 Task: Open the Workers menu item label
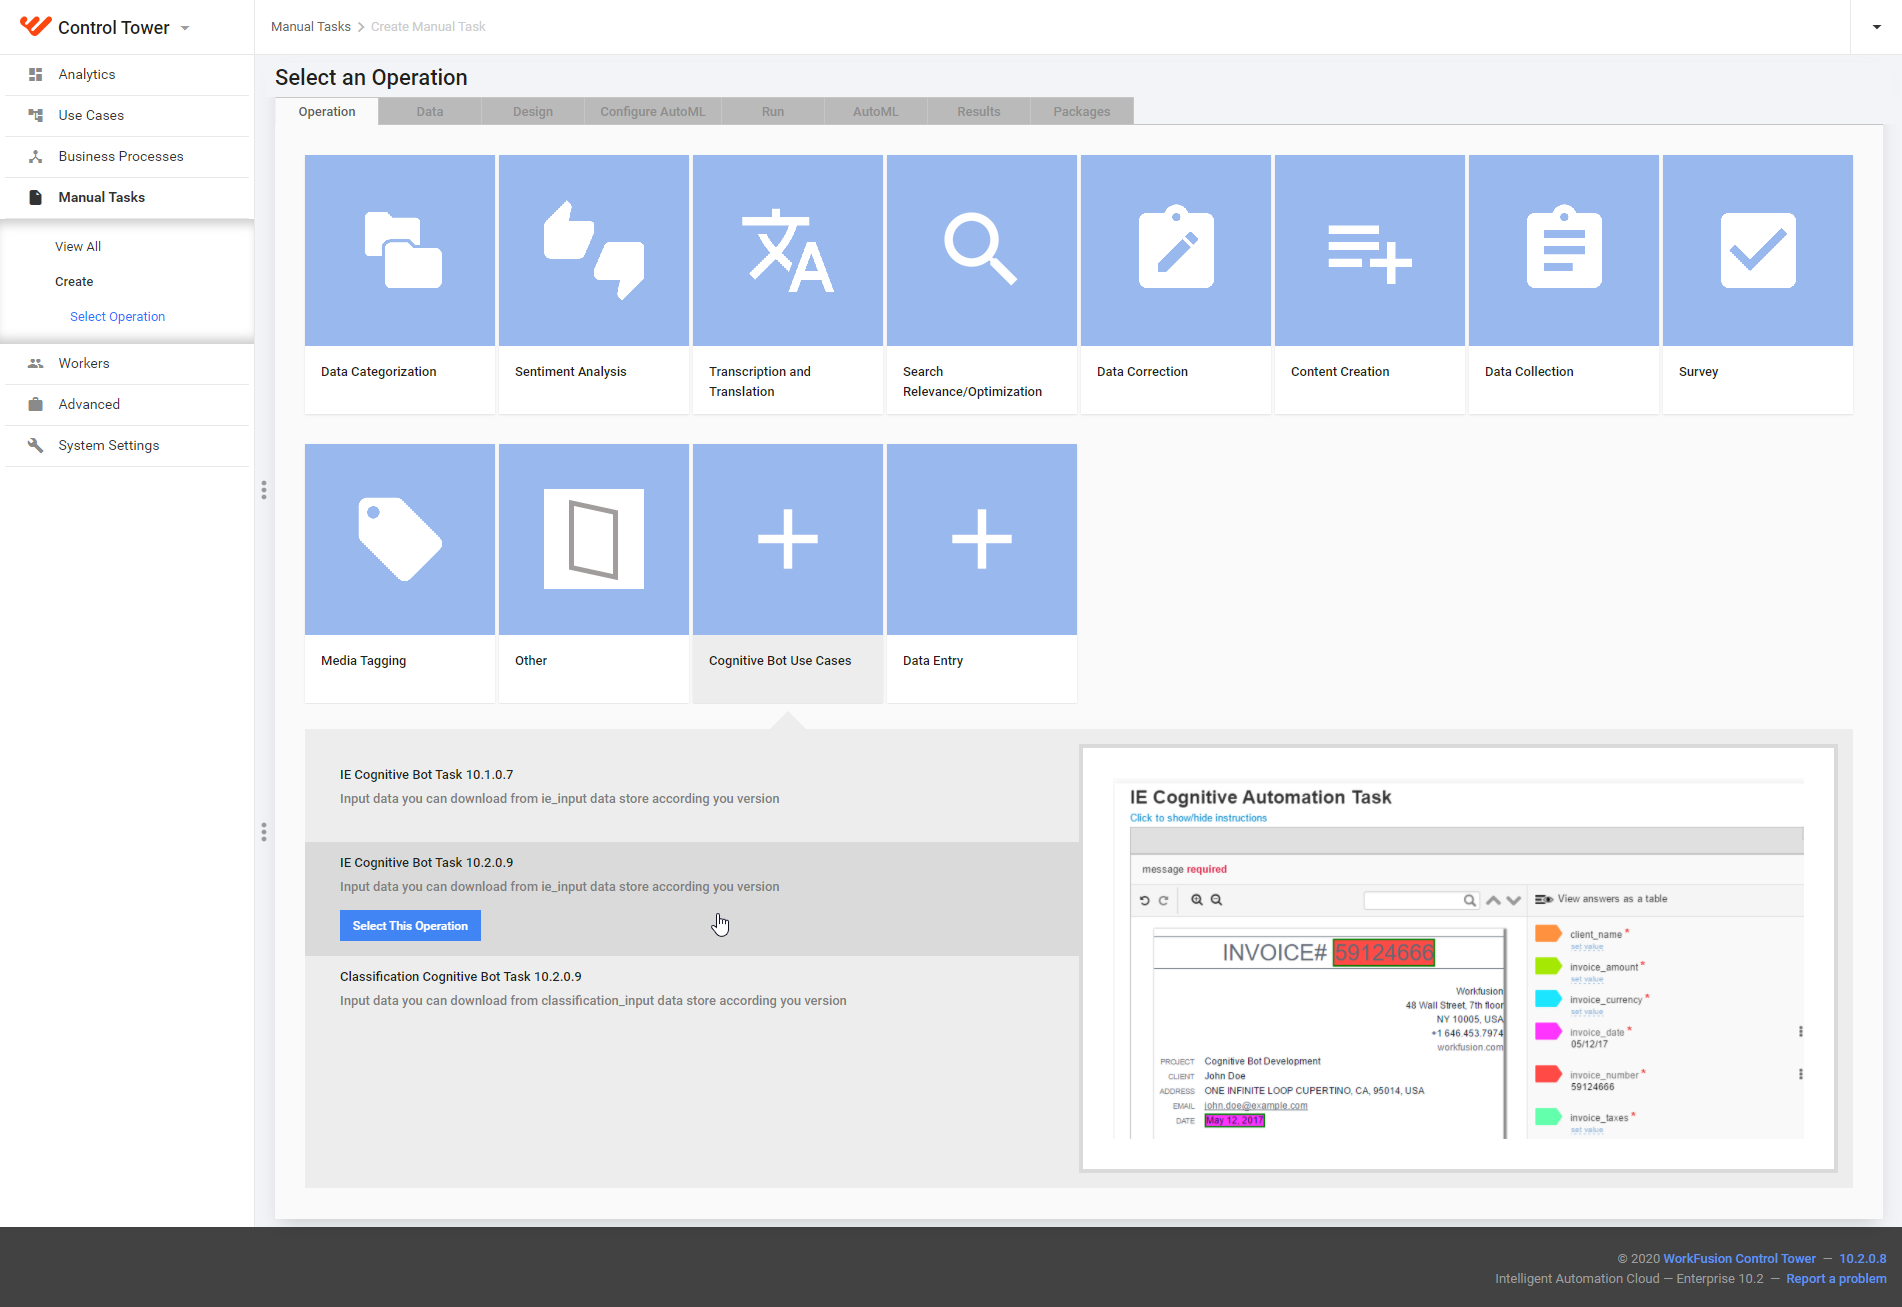(x=84, y=363)
